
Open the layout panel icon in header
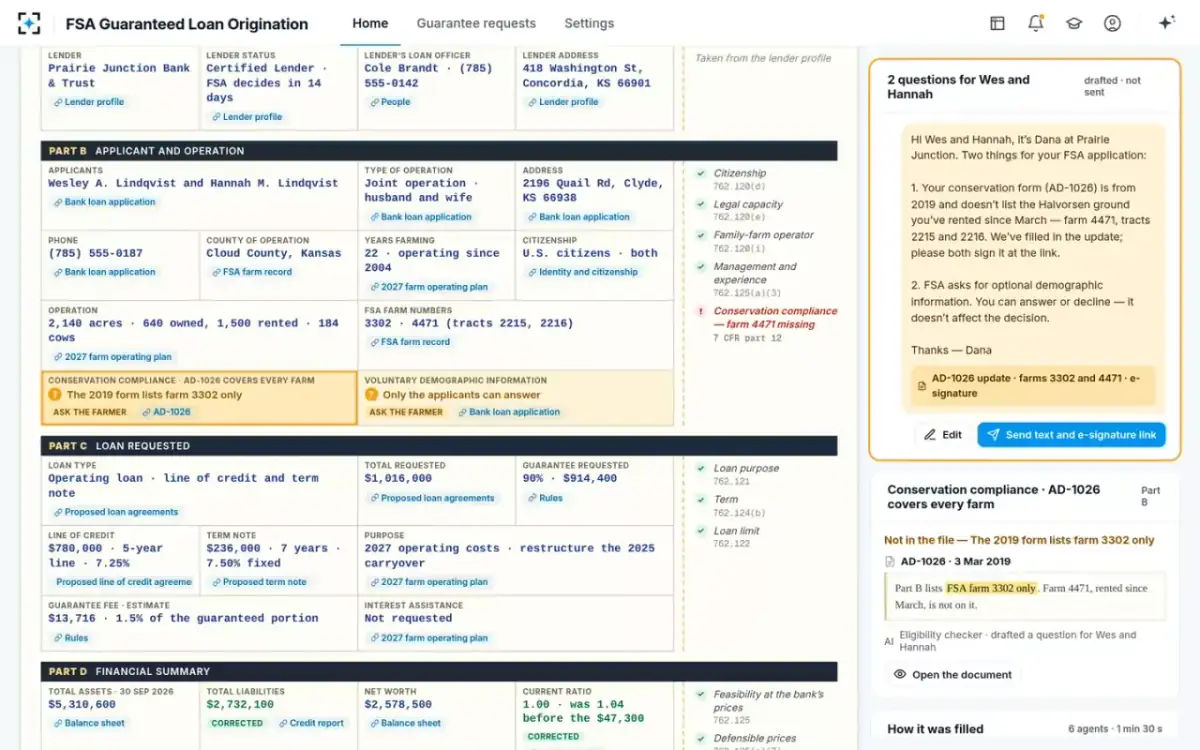pyautogui.click(x=997, y=23)
